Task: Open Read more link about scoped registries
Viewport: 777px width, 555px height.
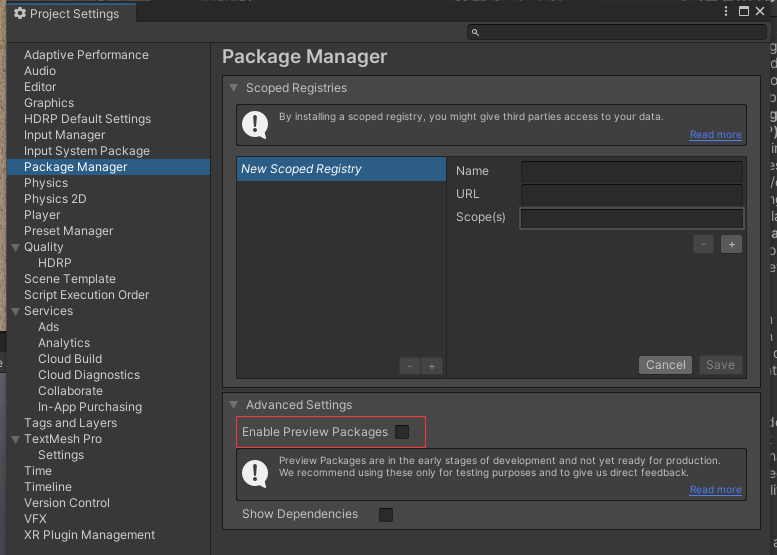Action: point(716,135)
